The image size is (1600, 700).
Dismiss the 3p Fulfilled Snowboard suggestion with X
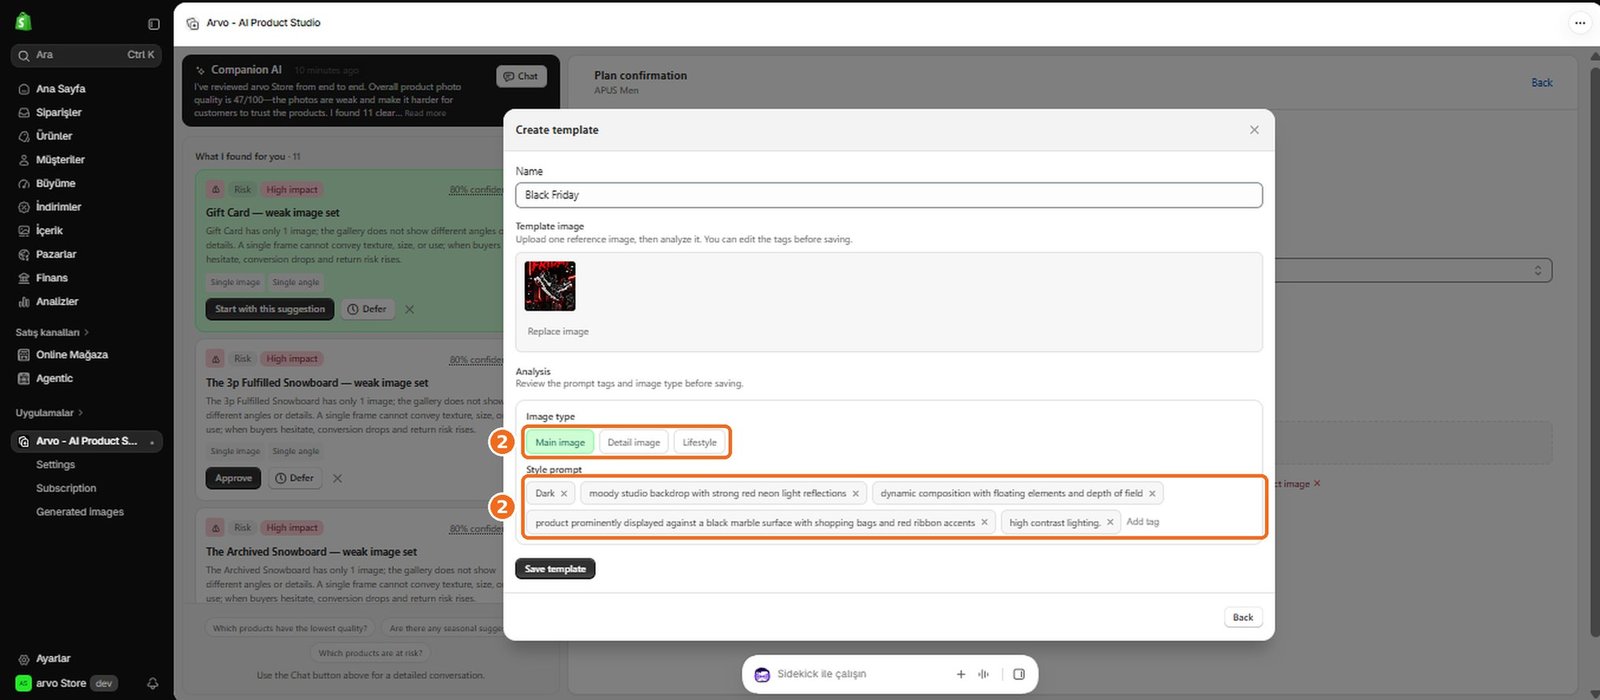point(337,479)
